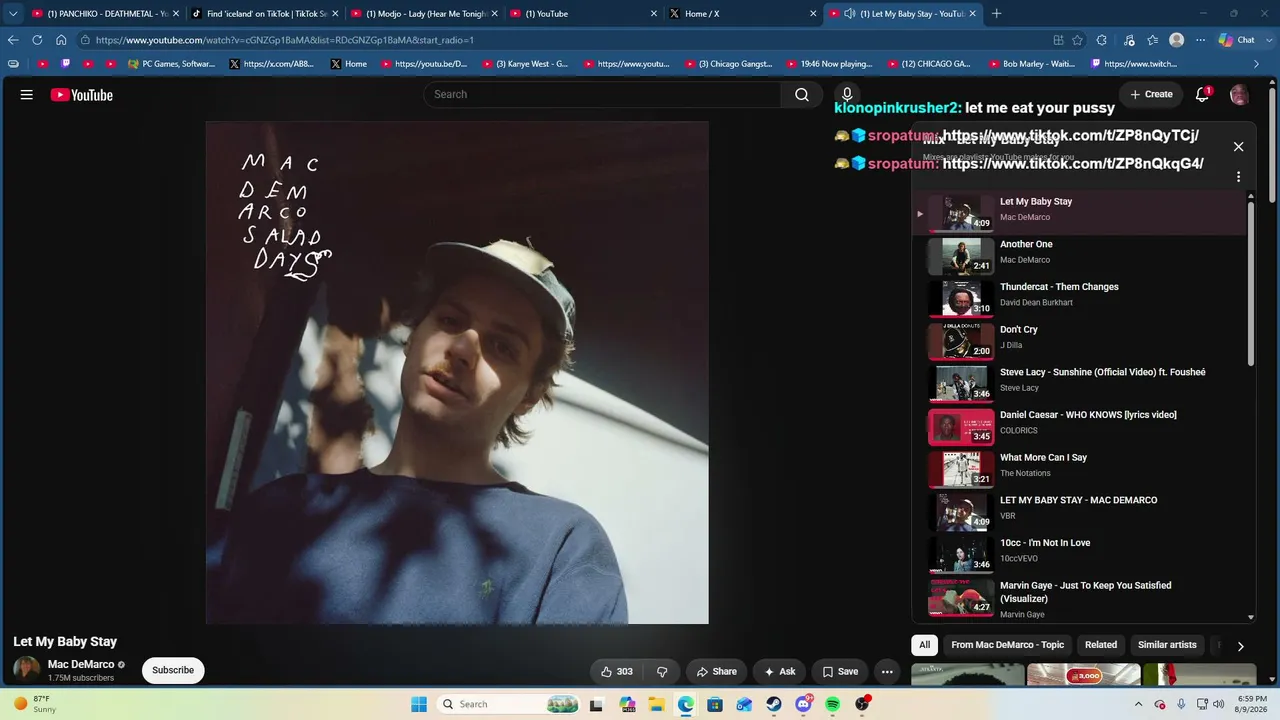Dislike the video with thumbs down

click(662, 672)
